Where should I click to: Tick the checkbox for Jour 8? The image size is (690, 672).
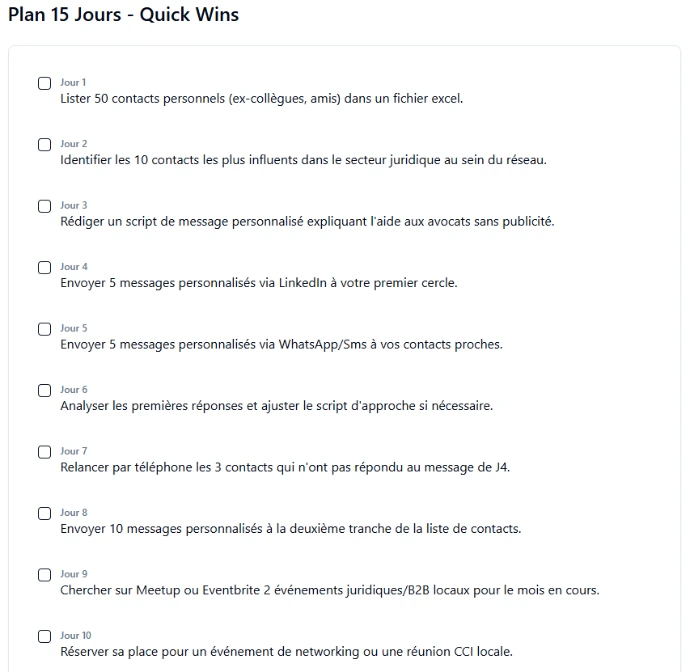pyautogui.click(x=45, y=514)
